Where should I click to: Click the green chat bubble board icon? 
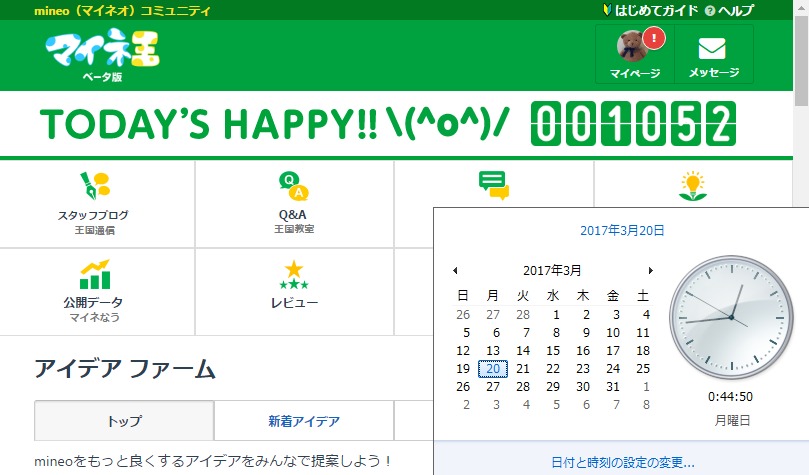coord(494,185)
